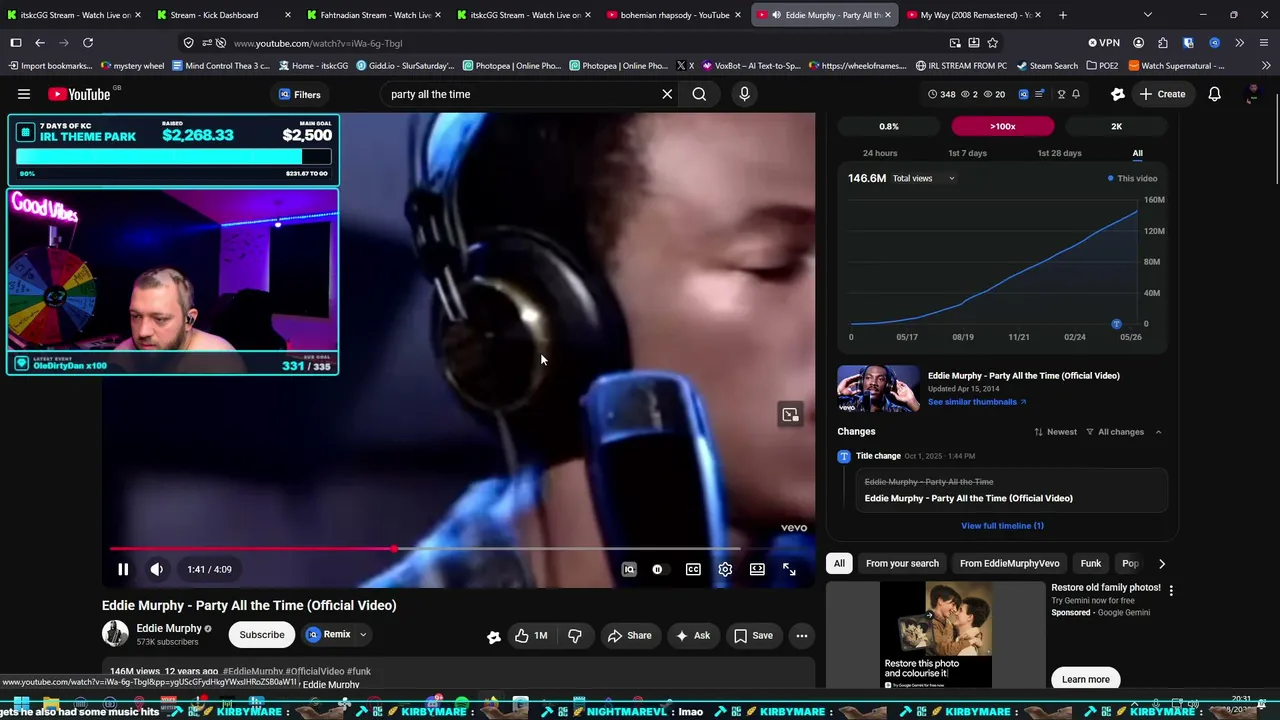This screenshot has height=720, width=1280.
Task: Change sort order from Newest
Action: (1055, 432)
